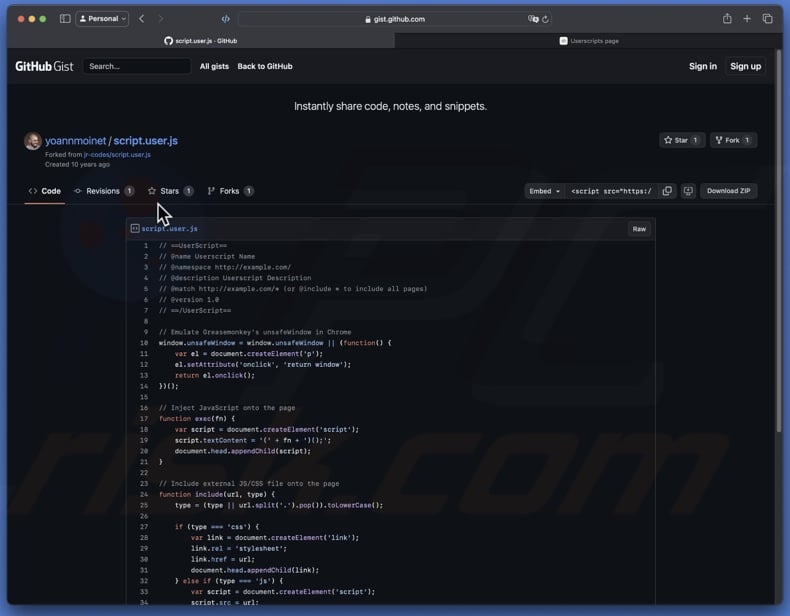Switch to the Userscripts page tab
The width and height of the screenshot is (790, 616).
tap(588, 41)
